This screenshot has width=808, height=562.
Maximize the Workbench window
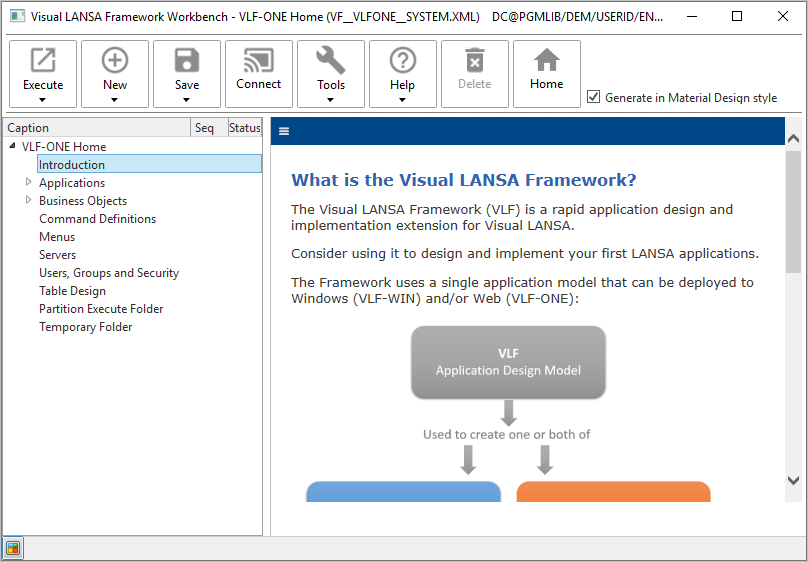tap(737, 16)
